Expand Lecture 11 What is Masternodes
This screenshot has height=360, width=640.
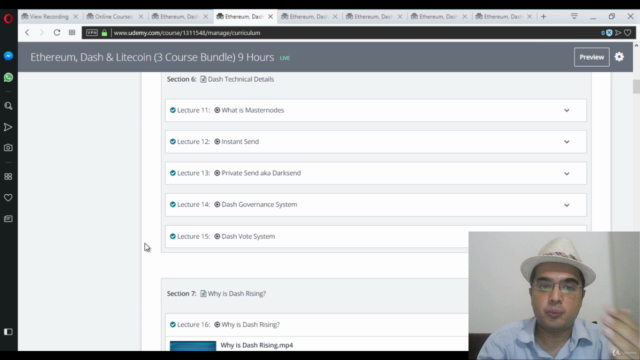567,110
